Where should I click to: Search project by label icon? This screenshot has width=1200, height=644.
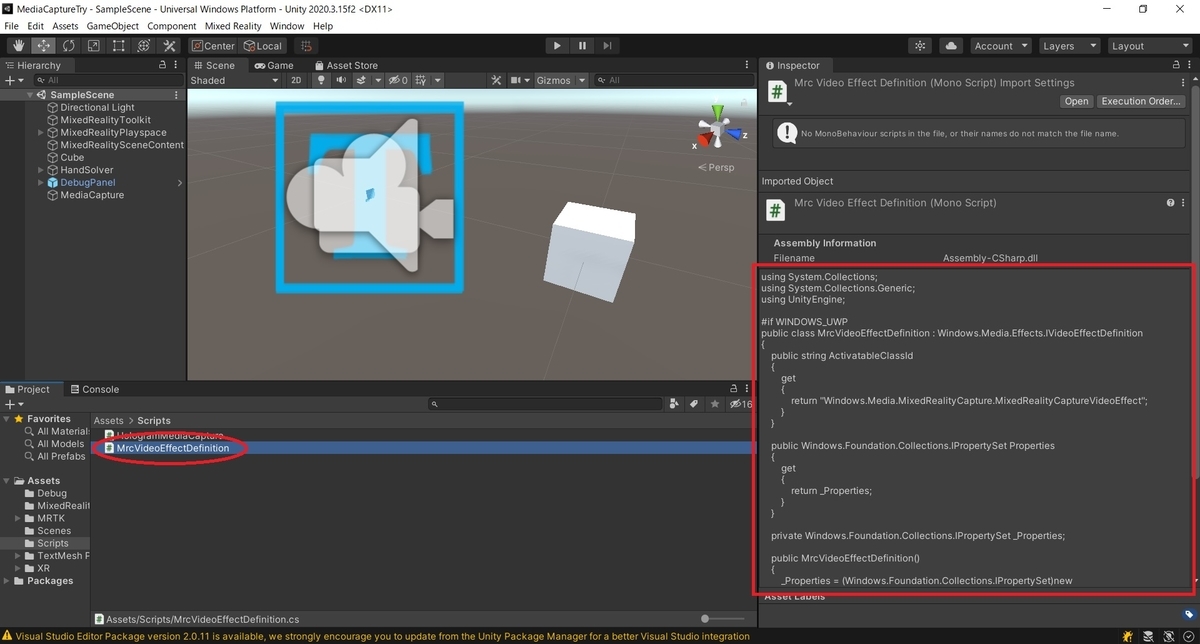(693, 404)
